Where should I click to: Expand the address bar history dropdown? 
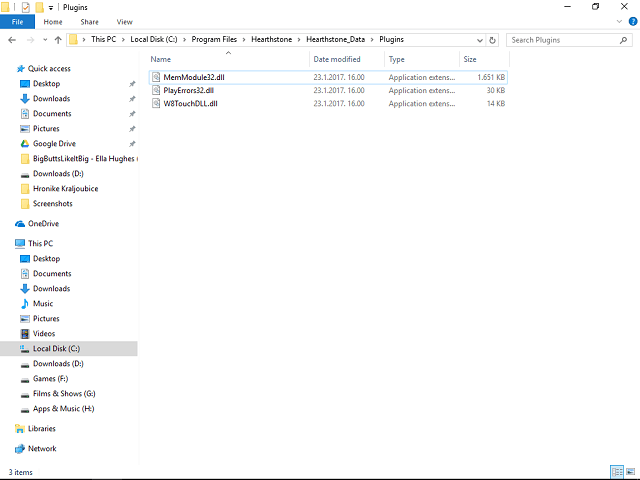pyautogui.click(x=480, y=40)
